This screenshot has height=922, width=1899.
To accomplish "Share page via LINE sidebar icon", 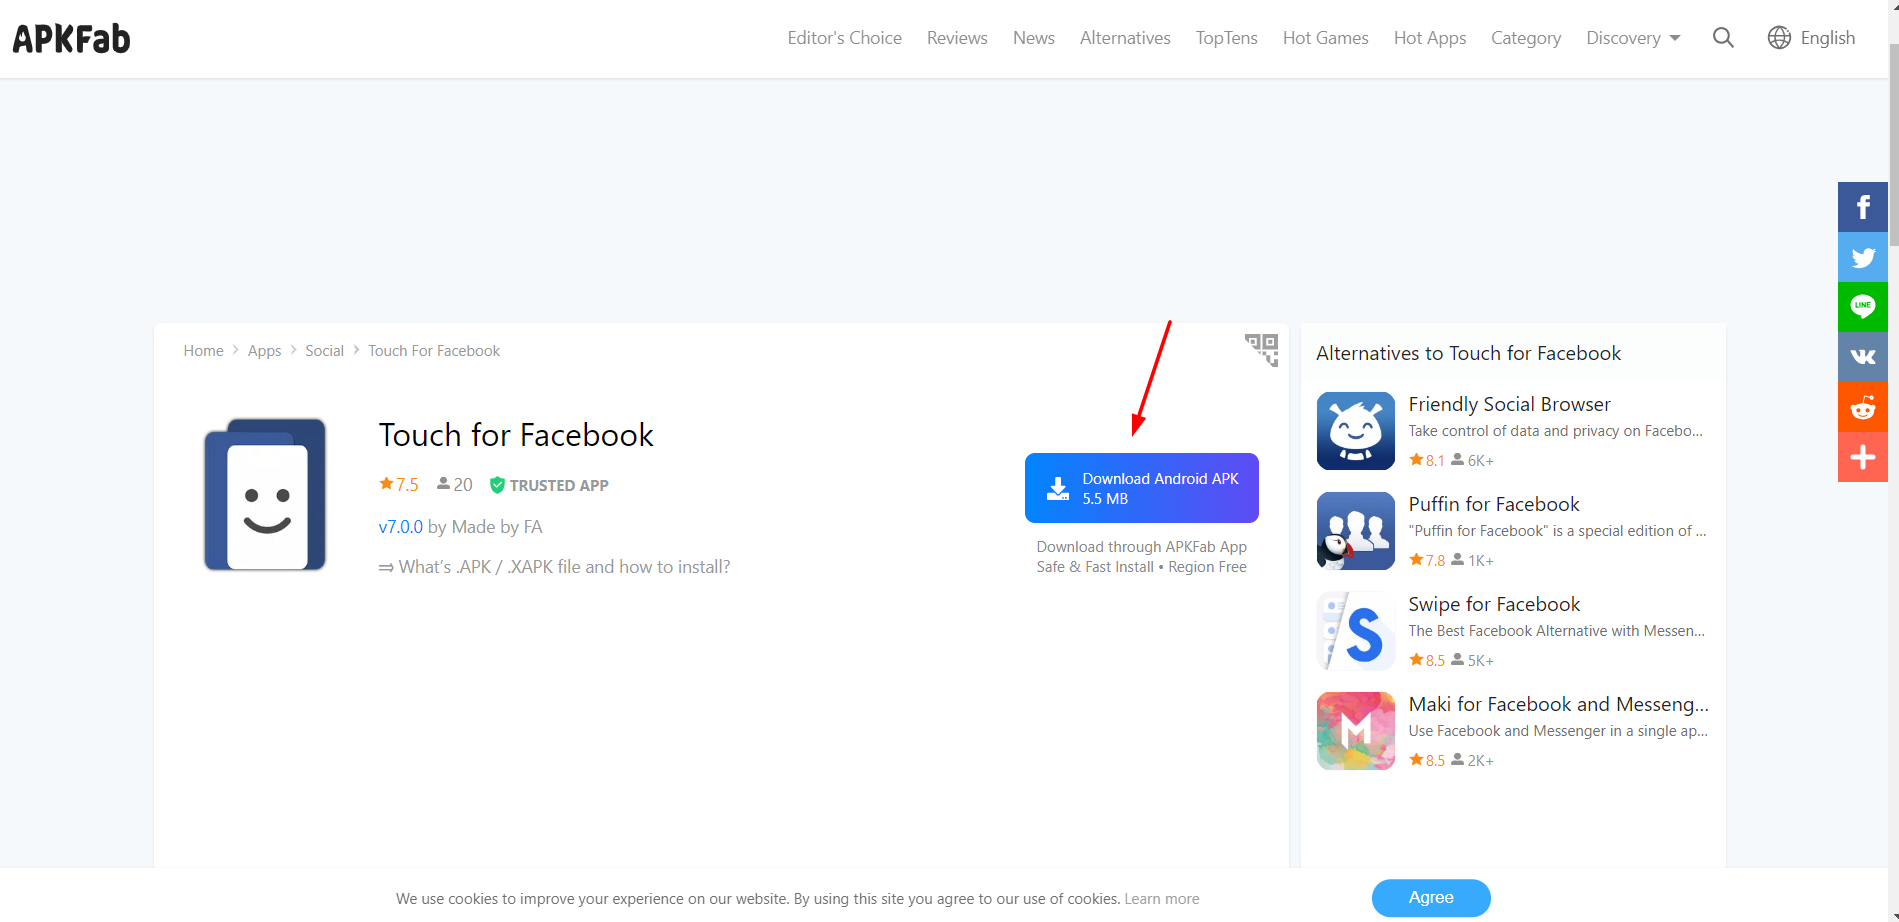I will coord(1862,307).
